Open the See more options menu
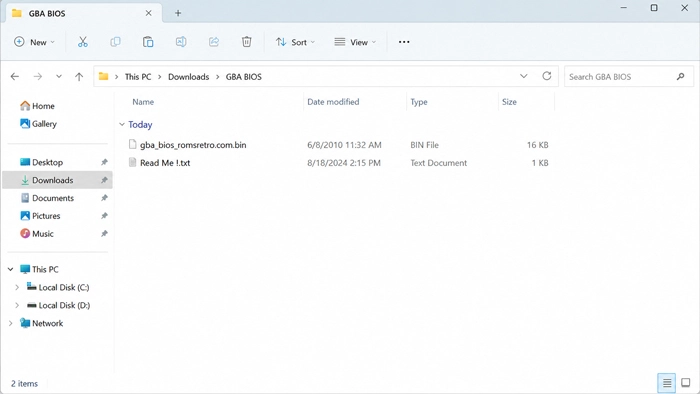Screen dimensions: 700x394 click(404, 42)
